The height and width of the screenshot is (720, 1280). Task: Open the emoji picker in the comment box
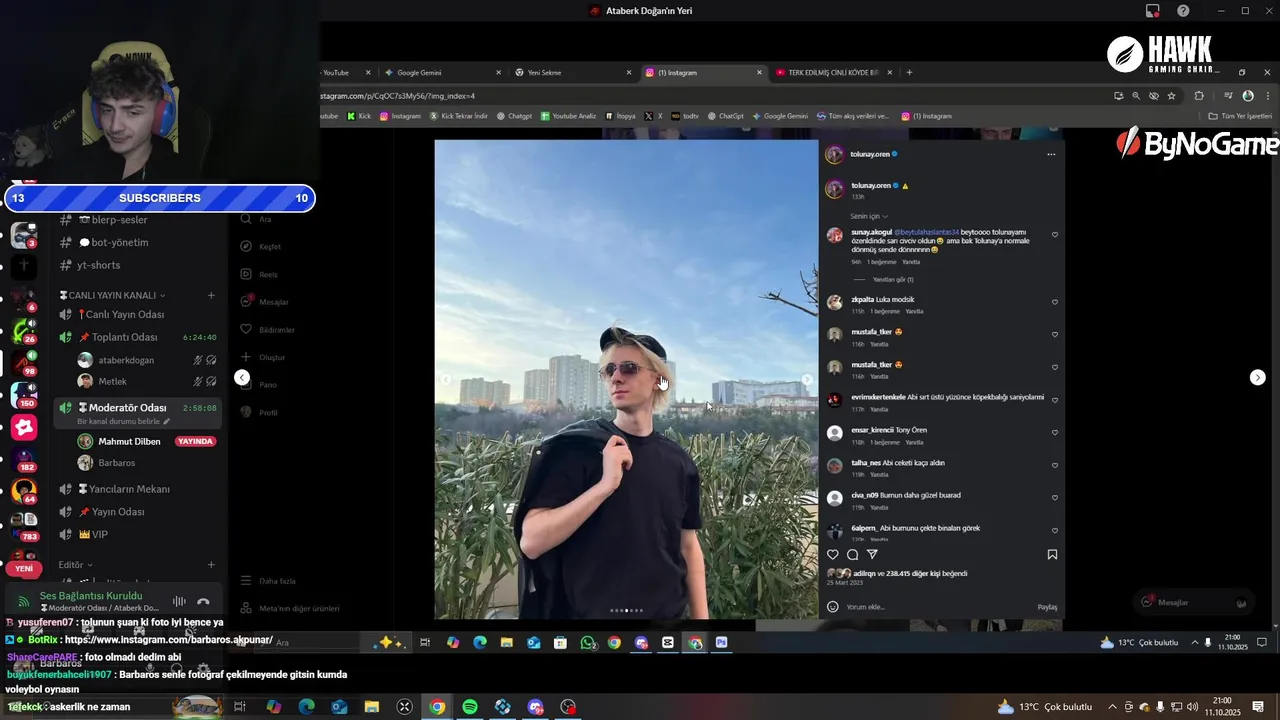click(833, 606)
